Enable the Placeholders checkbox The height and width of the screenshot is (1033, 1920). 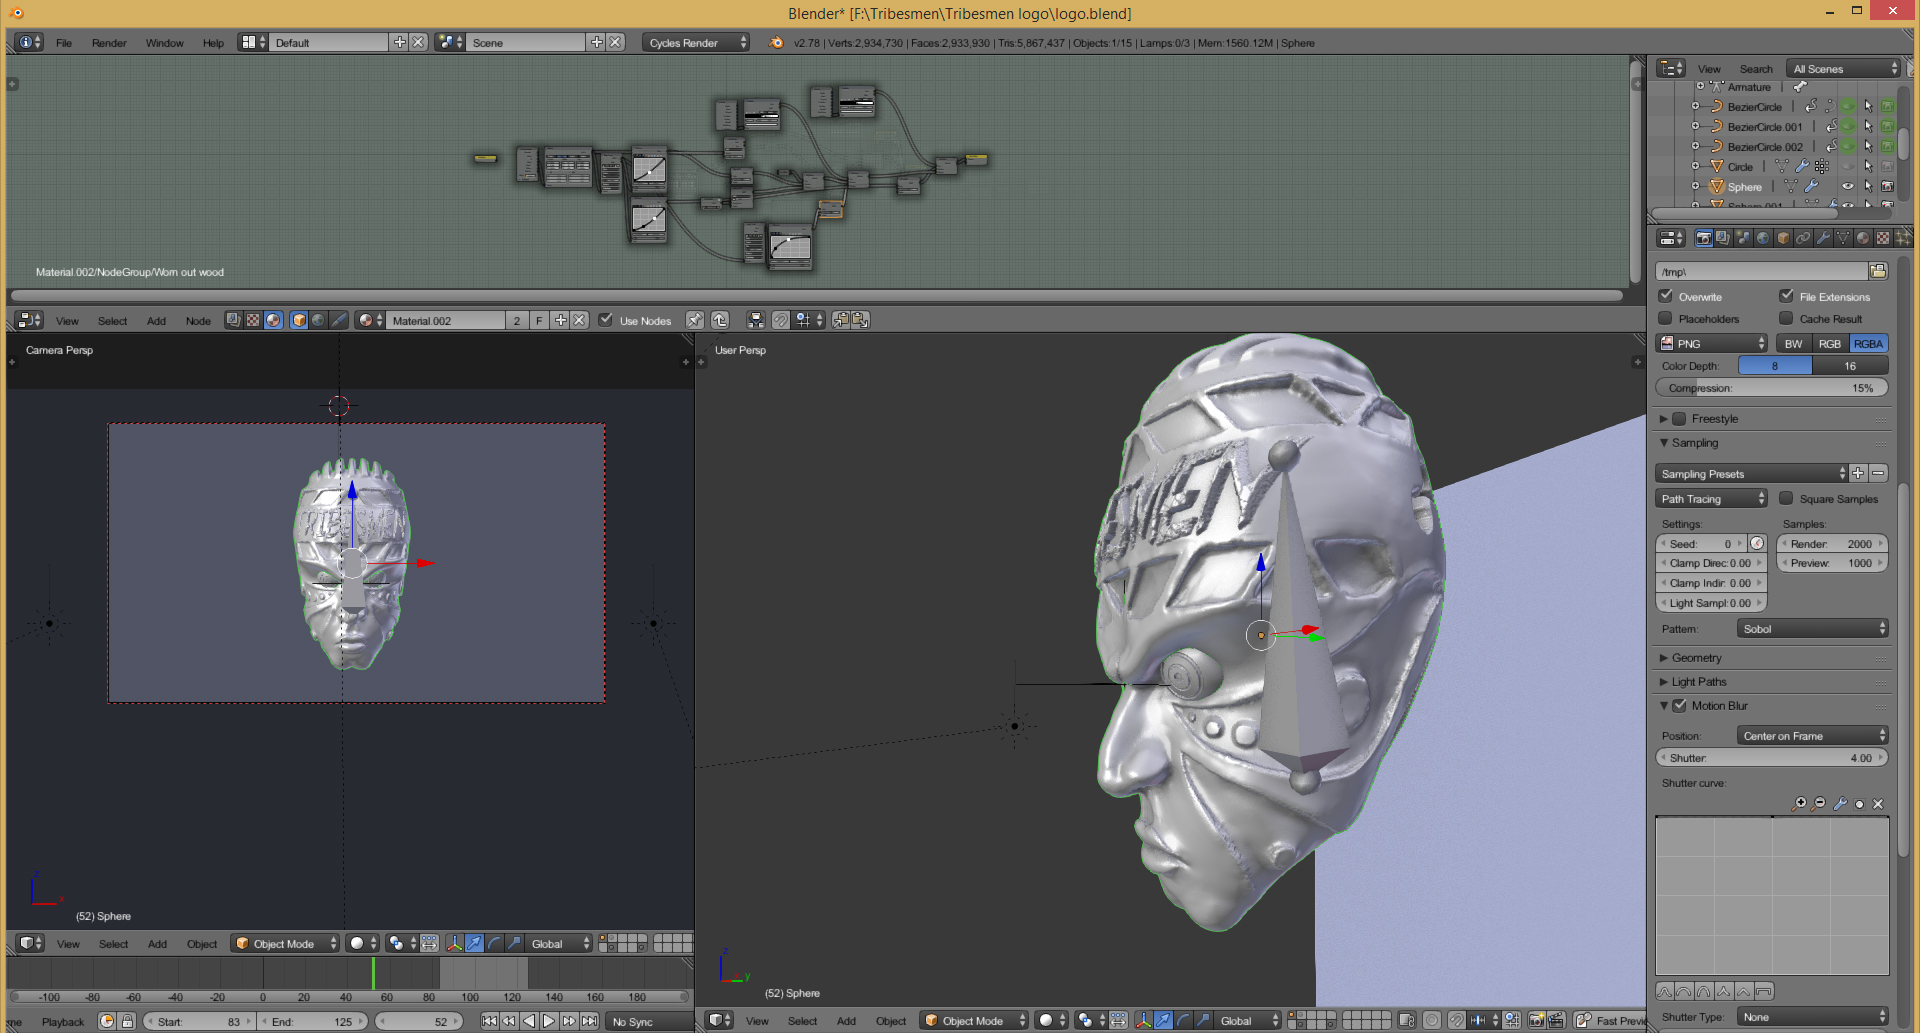click(x=1666, y=318)
